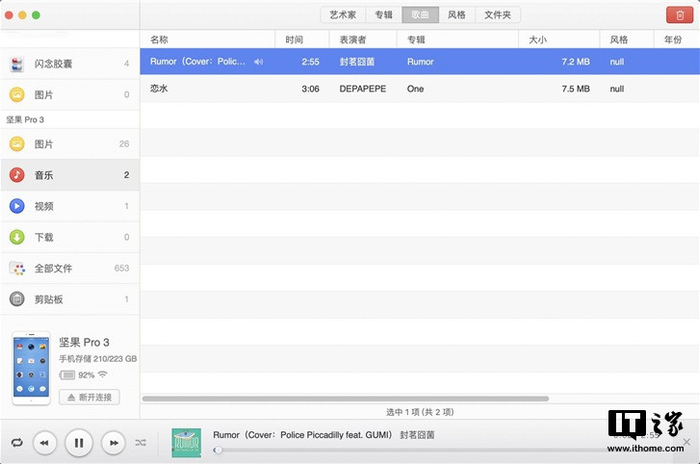Sort songs by 名称 column header
The height and width of the screenshot is (464, 700).
(160, 40)
